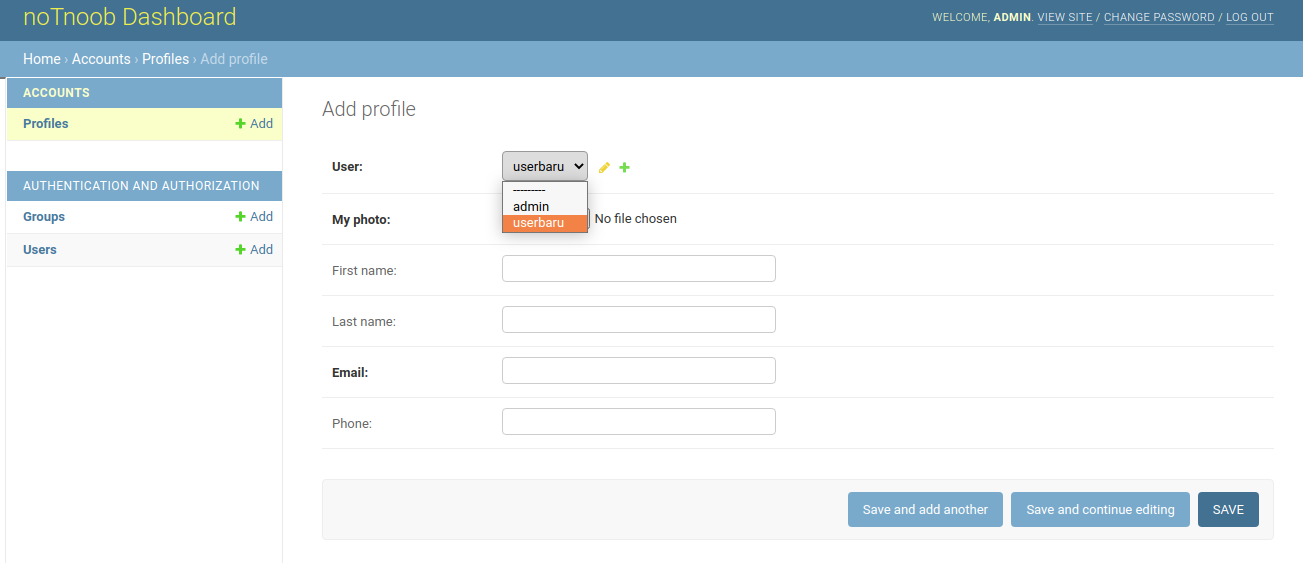Screen dimensions: 1303x563
Task: Choose 'userbaru' option in dropdown list
Action: [538, 223]
